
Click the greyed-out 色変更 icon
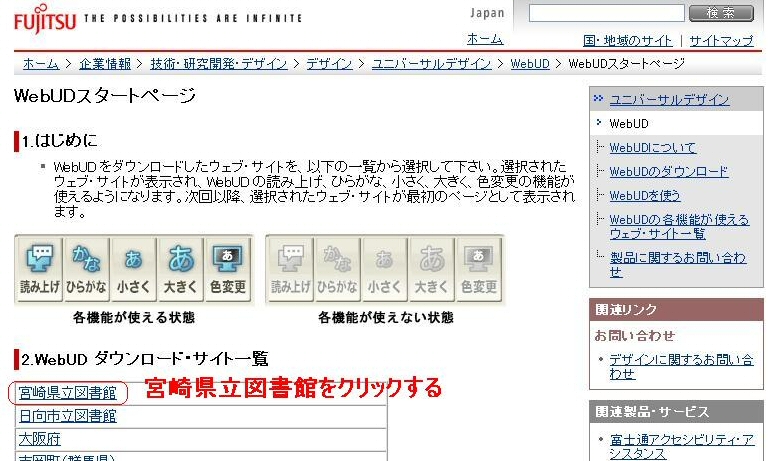478,269
